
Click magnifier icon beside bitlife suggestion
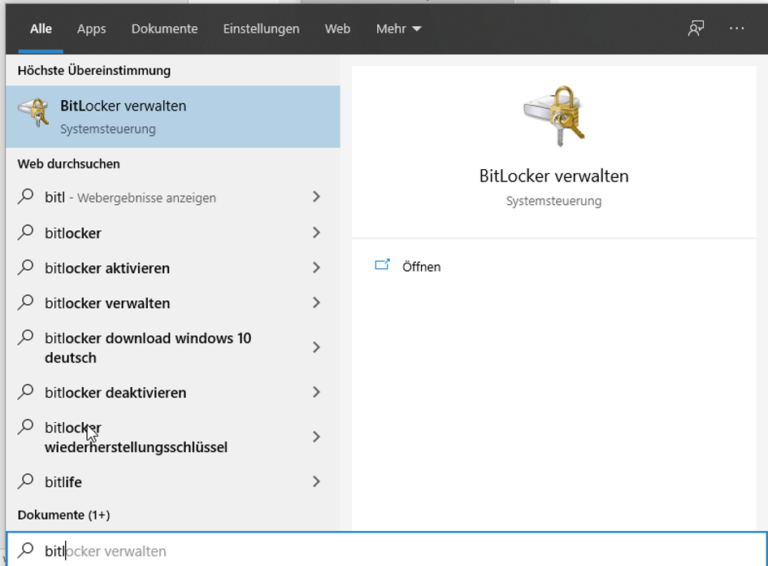point(27,482)
